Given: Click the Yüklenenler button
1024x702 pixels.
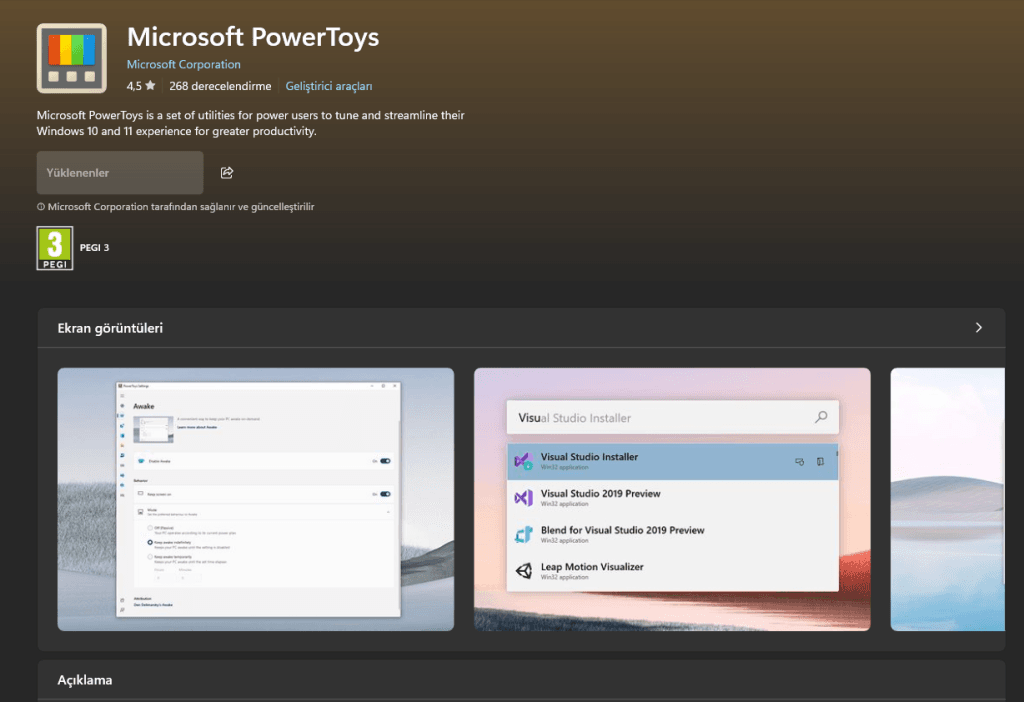Looking at the screenshot, I should tap(120, 172).
